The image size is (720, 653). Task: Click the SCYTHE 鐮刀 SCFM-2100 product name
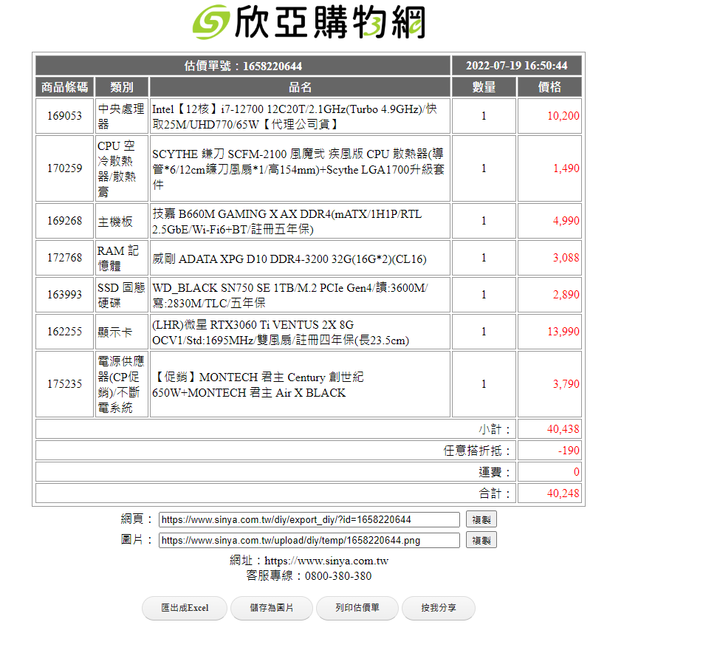[298, 169]
